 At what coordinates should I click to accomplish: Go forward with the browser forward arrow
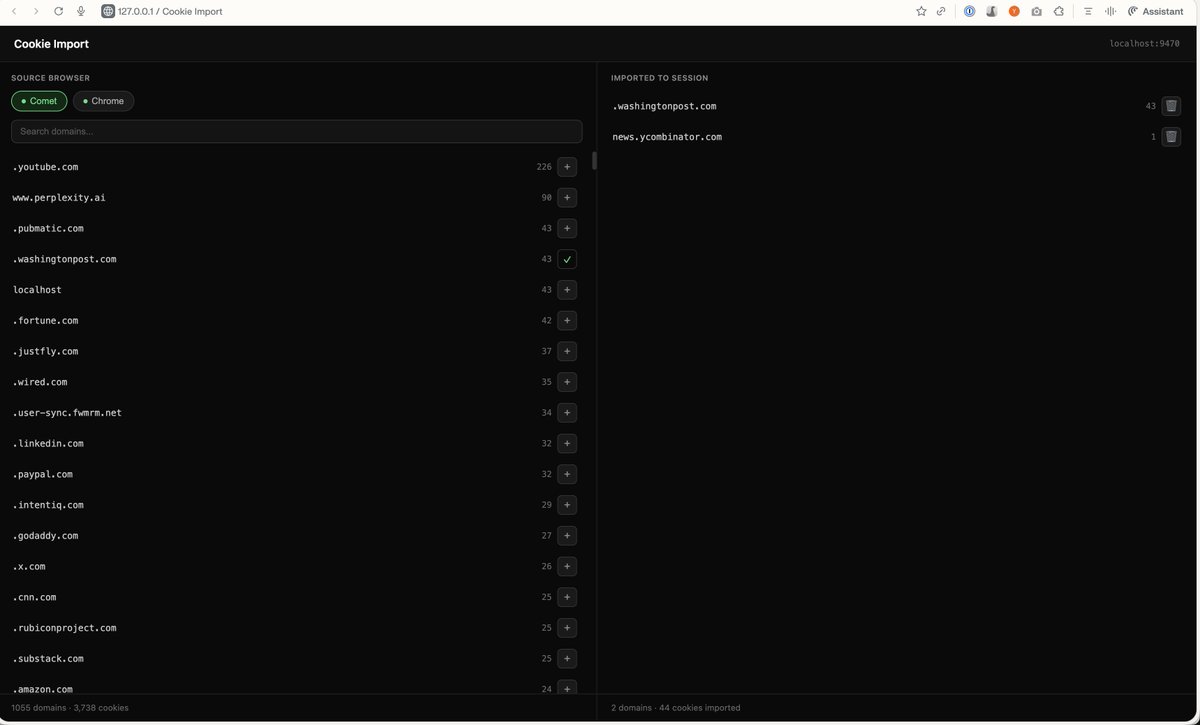click(x=36, y=11)
